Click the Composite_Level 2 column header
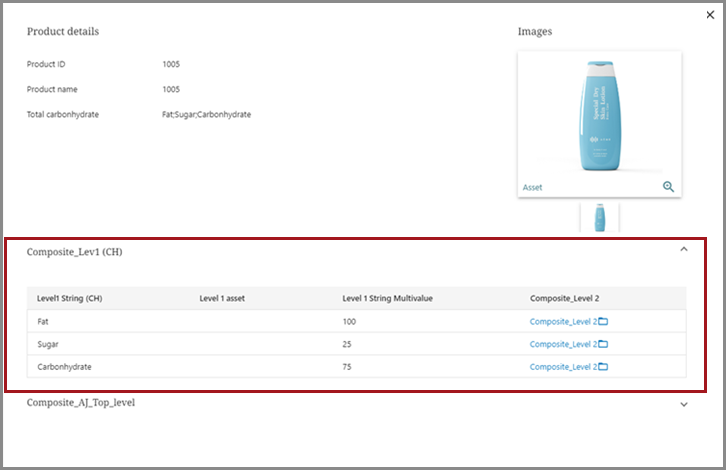Image resolution: width=726 pixels, height=470 pixels. point(565,298)
